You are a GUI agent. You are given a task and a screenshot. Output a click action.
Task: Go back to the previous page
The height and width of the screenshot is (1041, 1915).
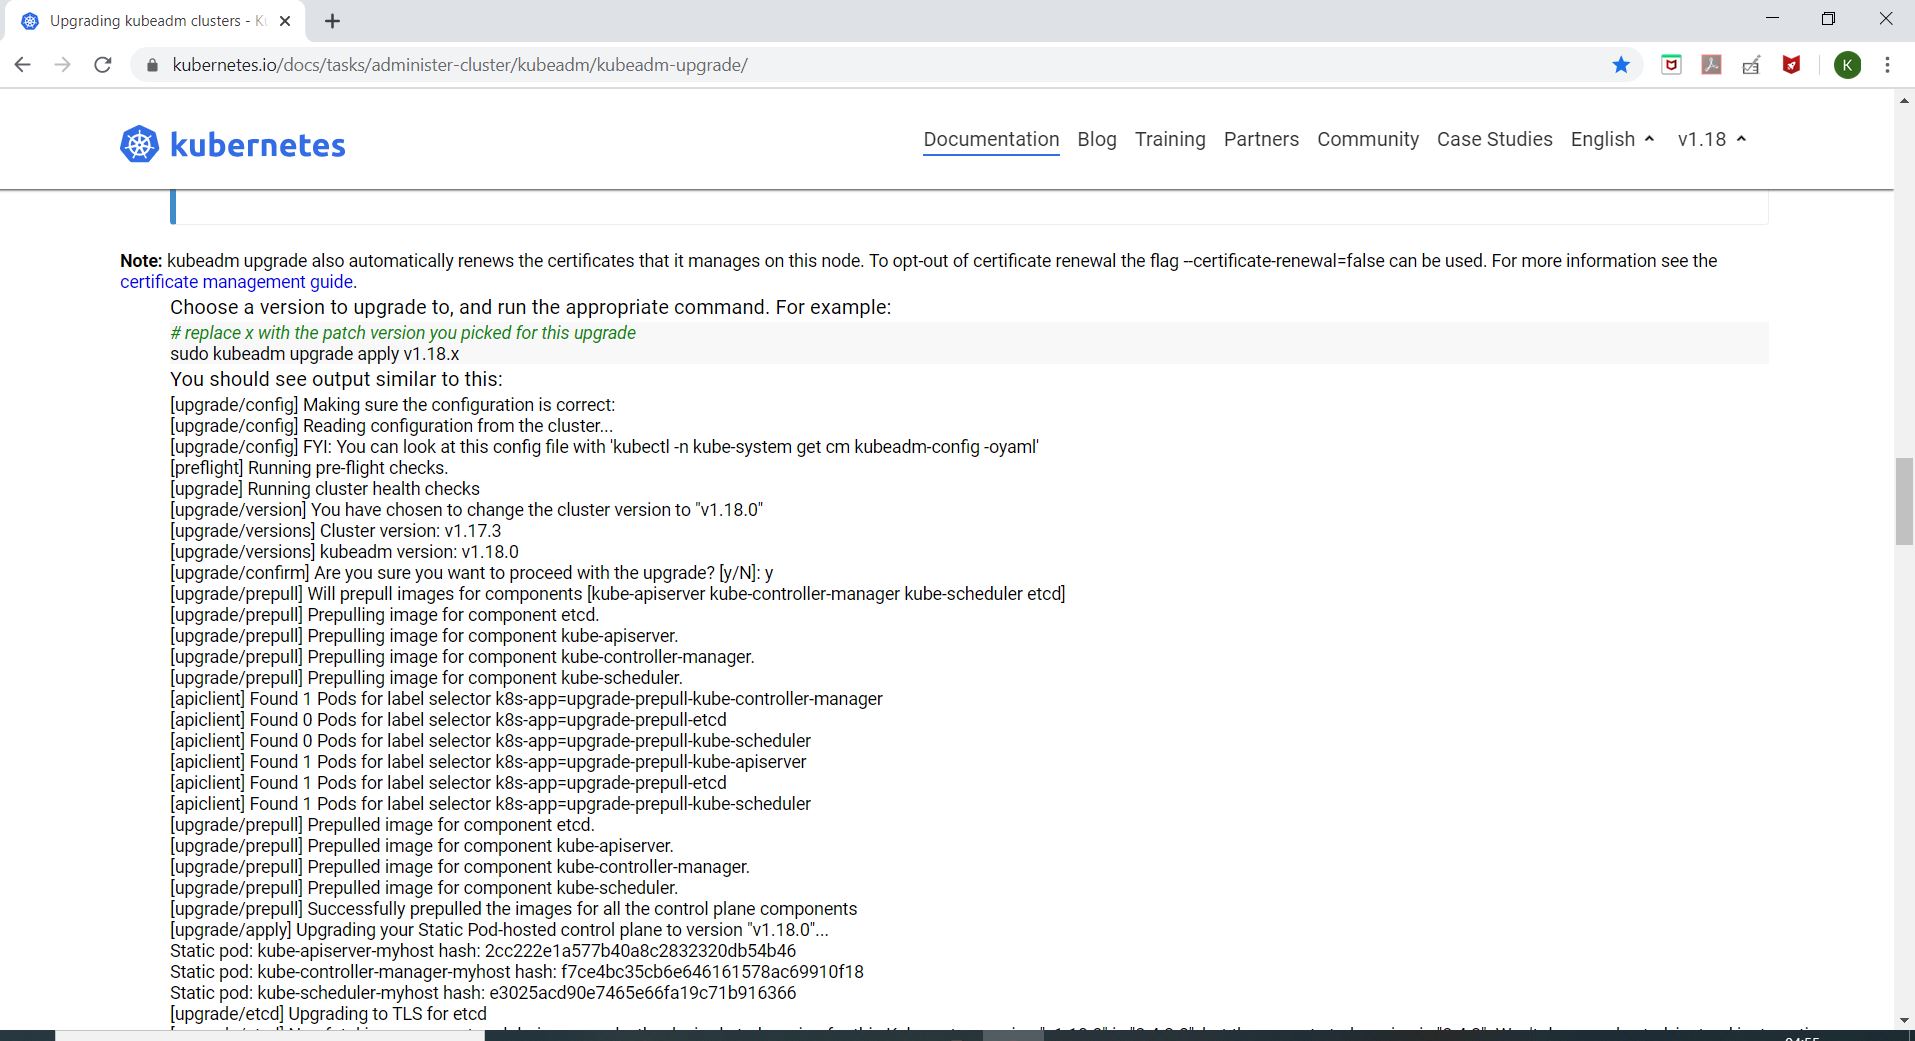click(x=23, y=65)
